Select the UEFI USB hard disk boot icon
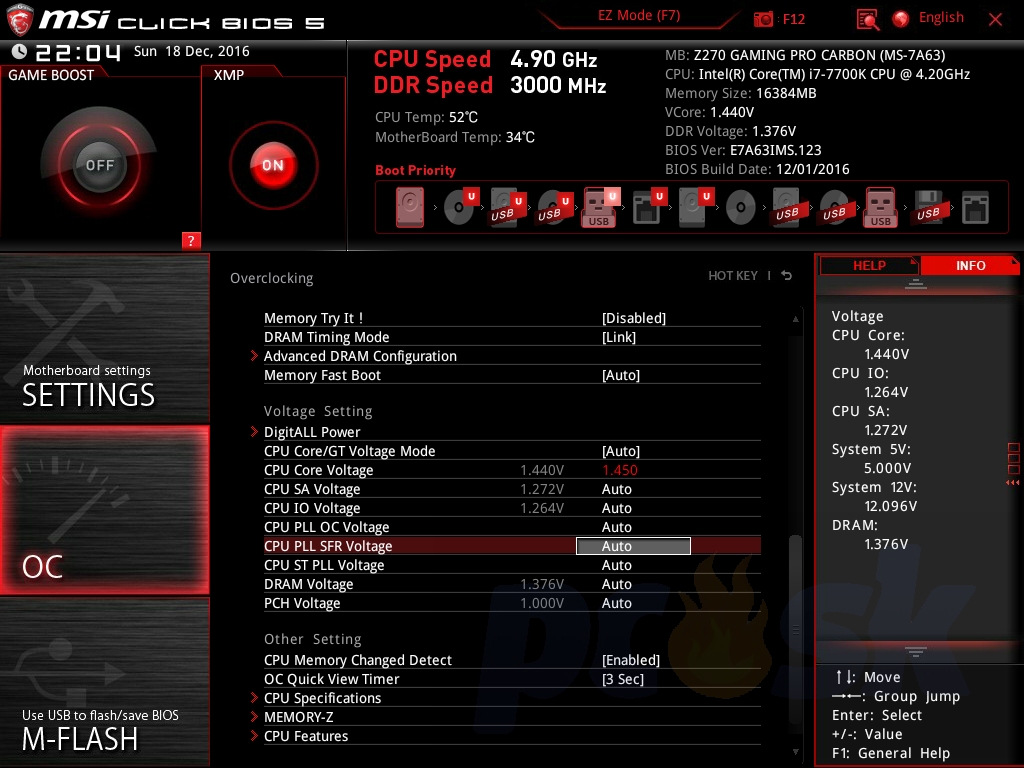Image resolution: width=1024 pixels, height=768 pixels. pos(507,207)
